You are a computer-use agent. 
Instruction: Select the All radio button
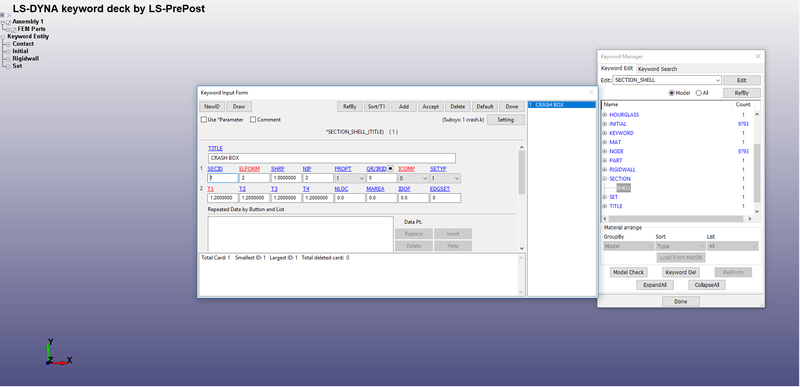pyautogui.click(x=698, y=93)
